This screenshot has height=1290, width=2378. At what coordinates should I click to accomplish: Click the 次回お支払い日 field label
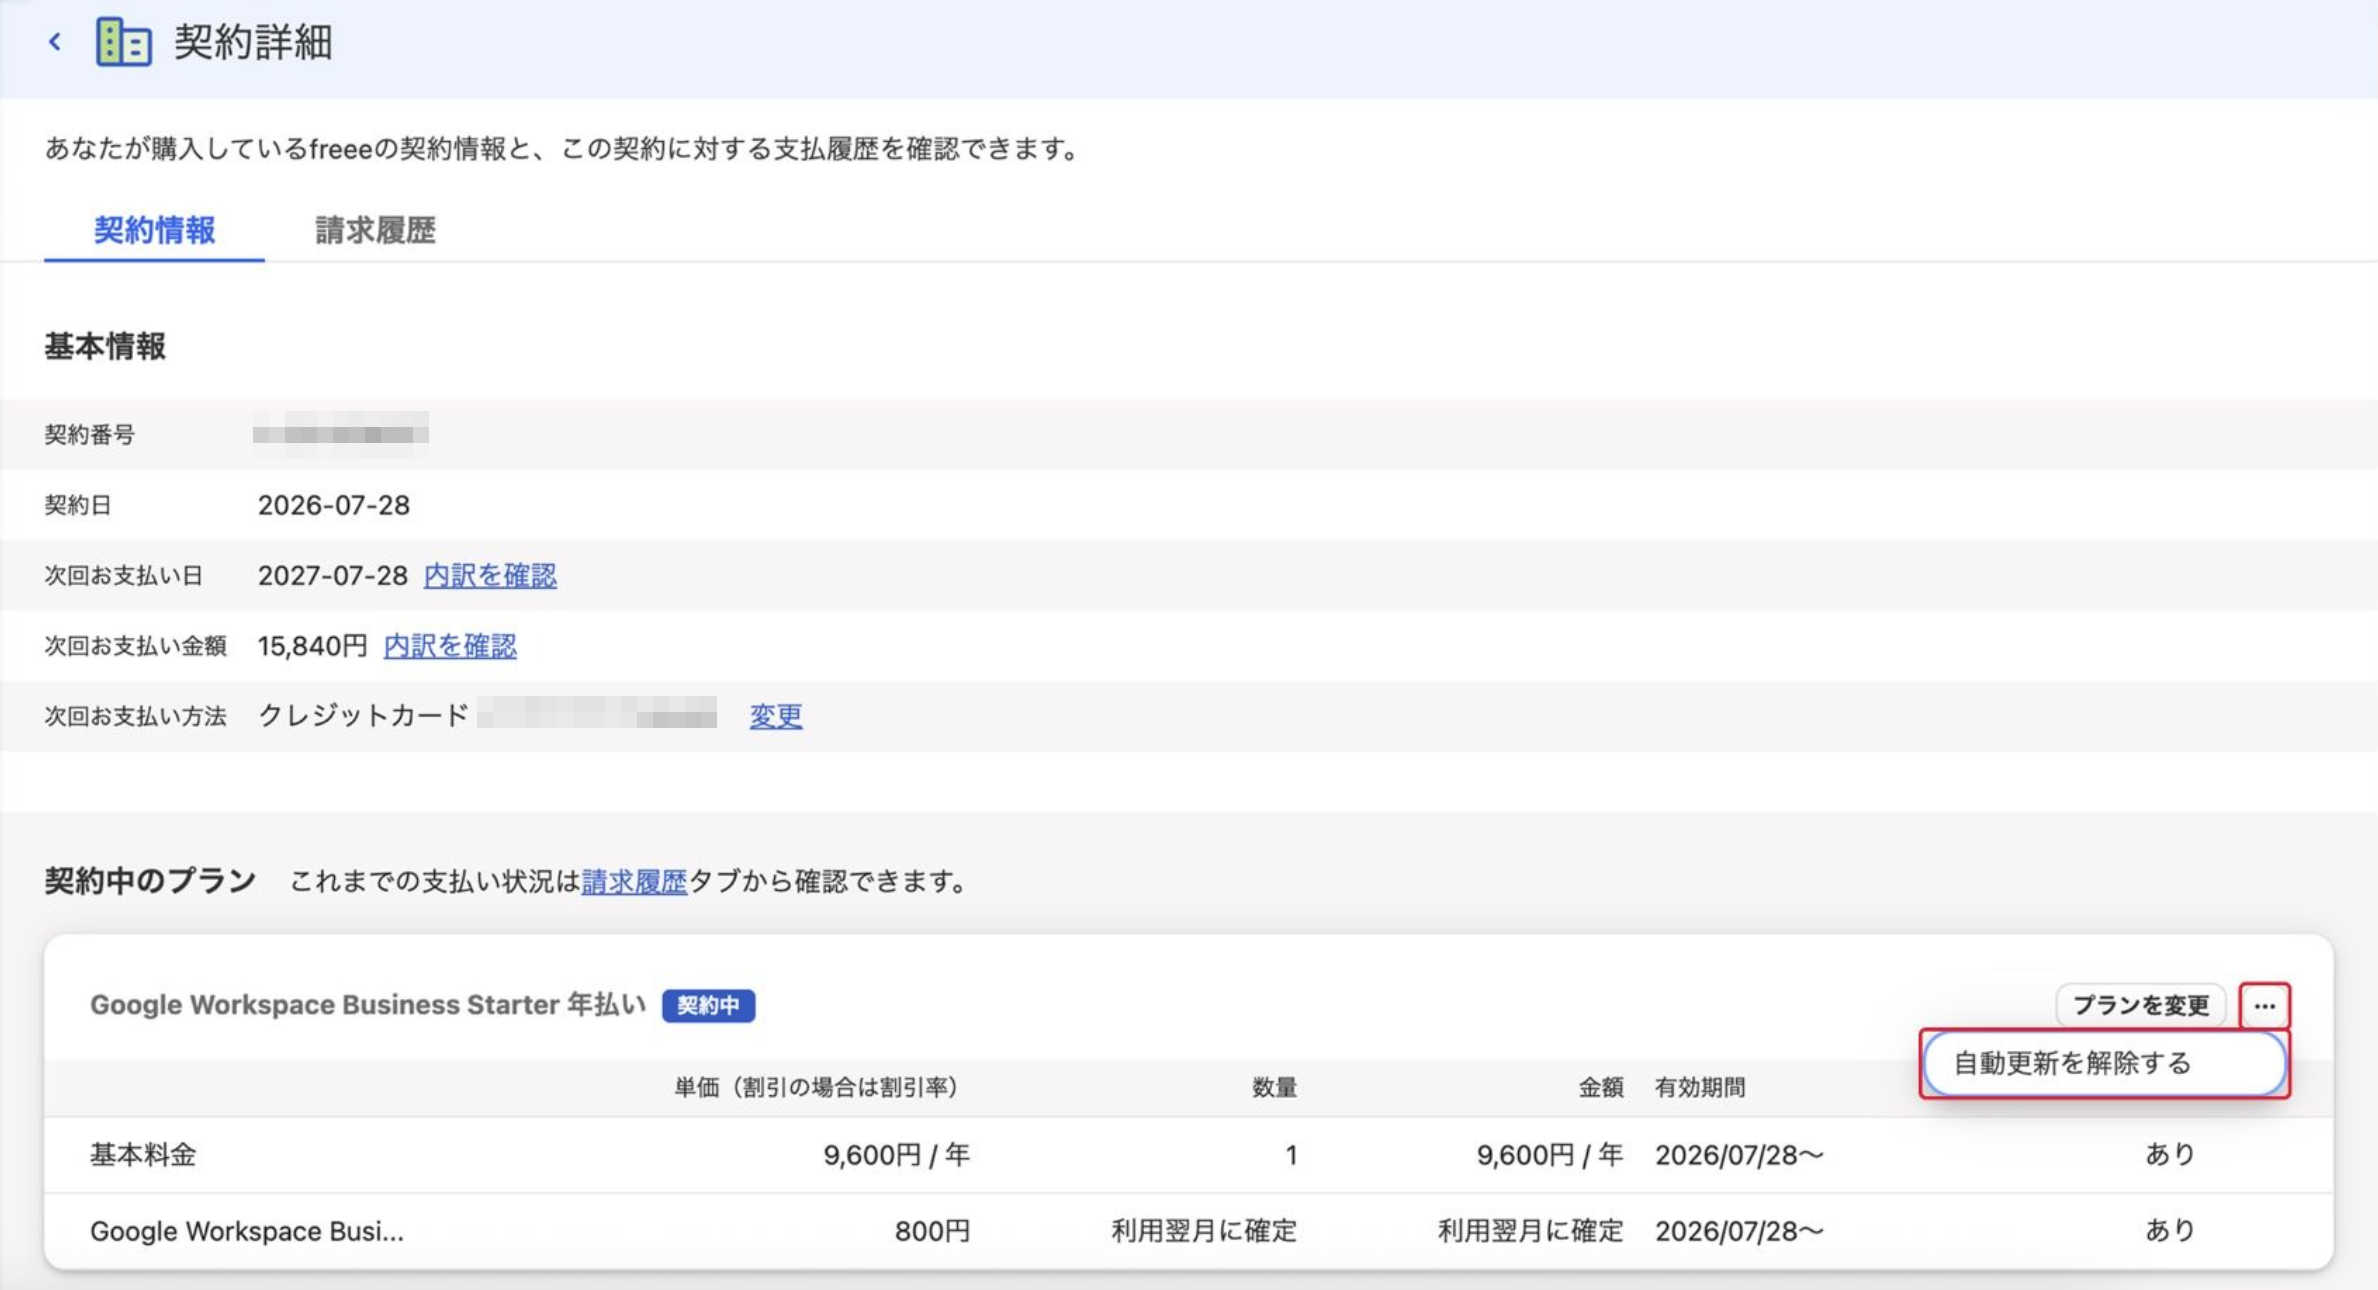click(x=123, y=575)
